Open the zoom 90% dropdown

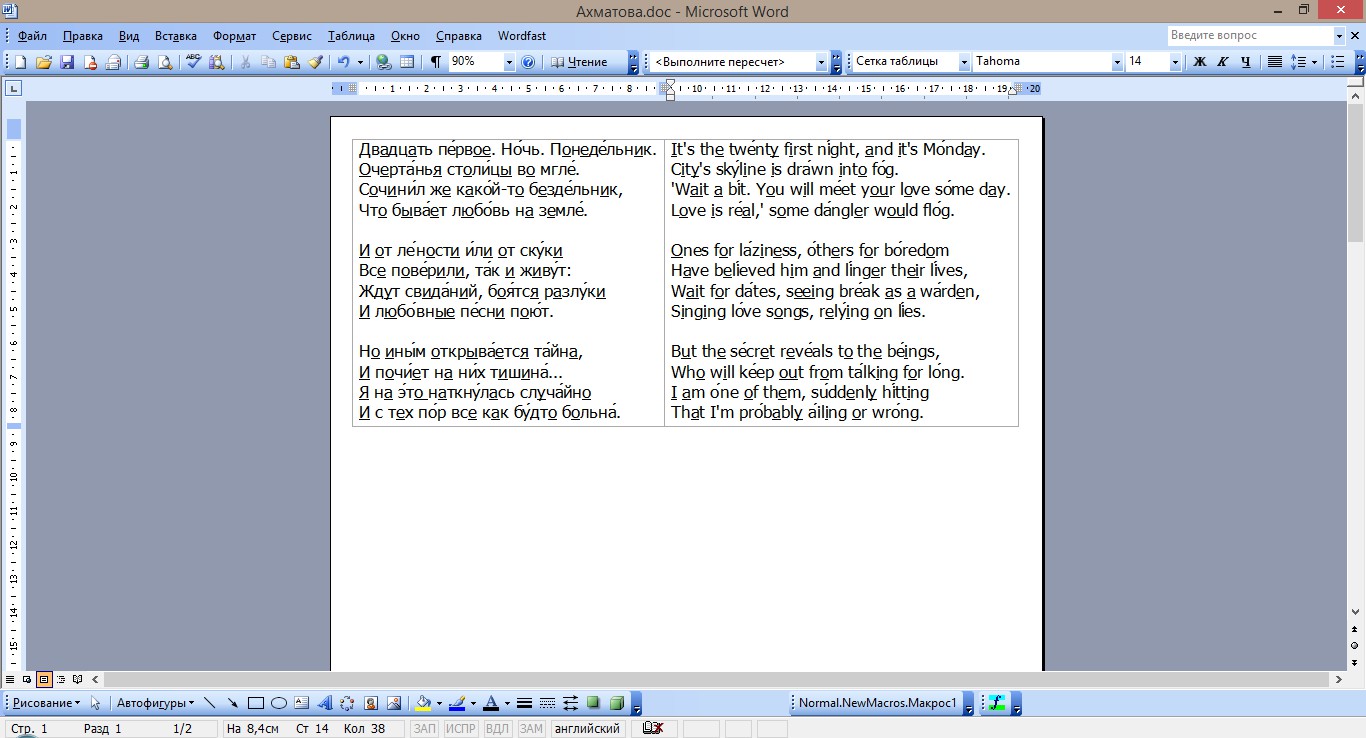[508, 62]
